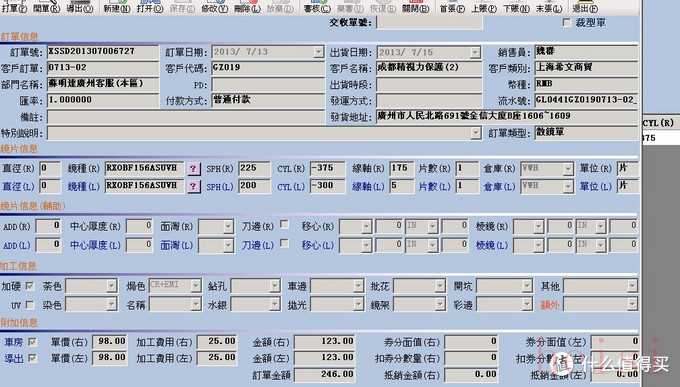Click the 退出(E) toolbar button
Screen dimensions: 680x387
point(584,7)
